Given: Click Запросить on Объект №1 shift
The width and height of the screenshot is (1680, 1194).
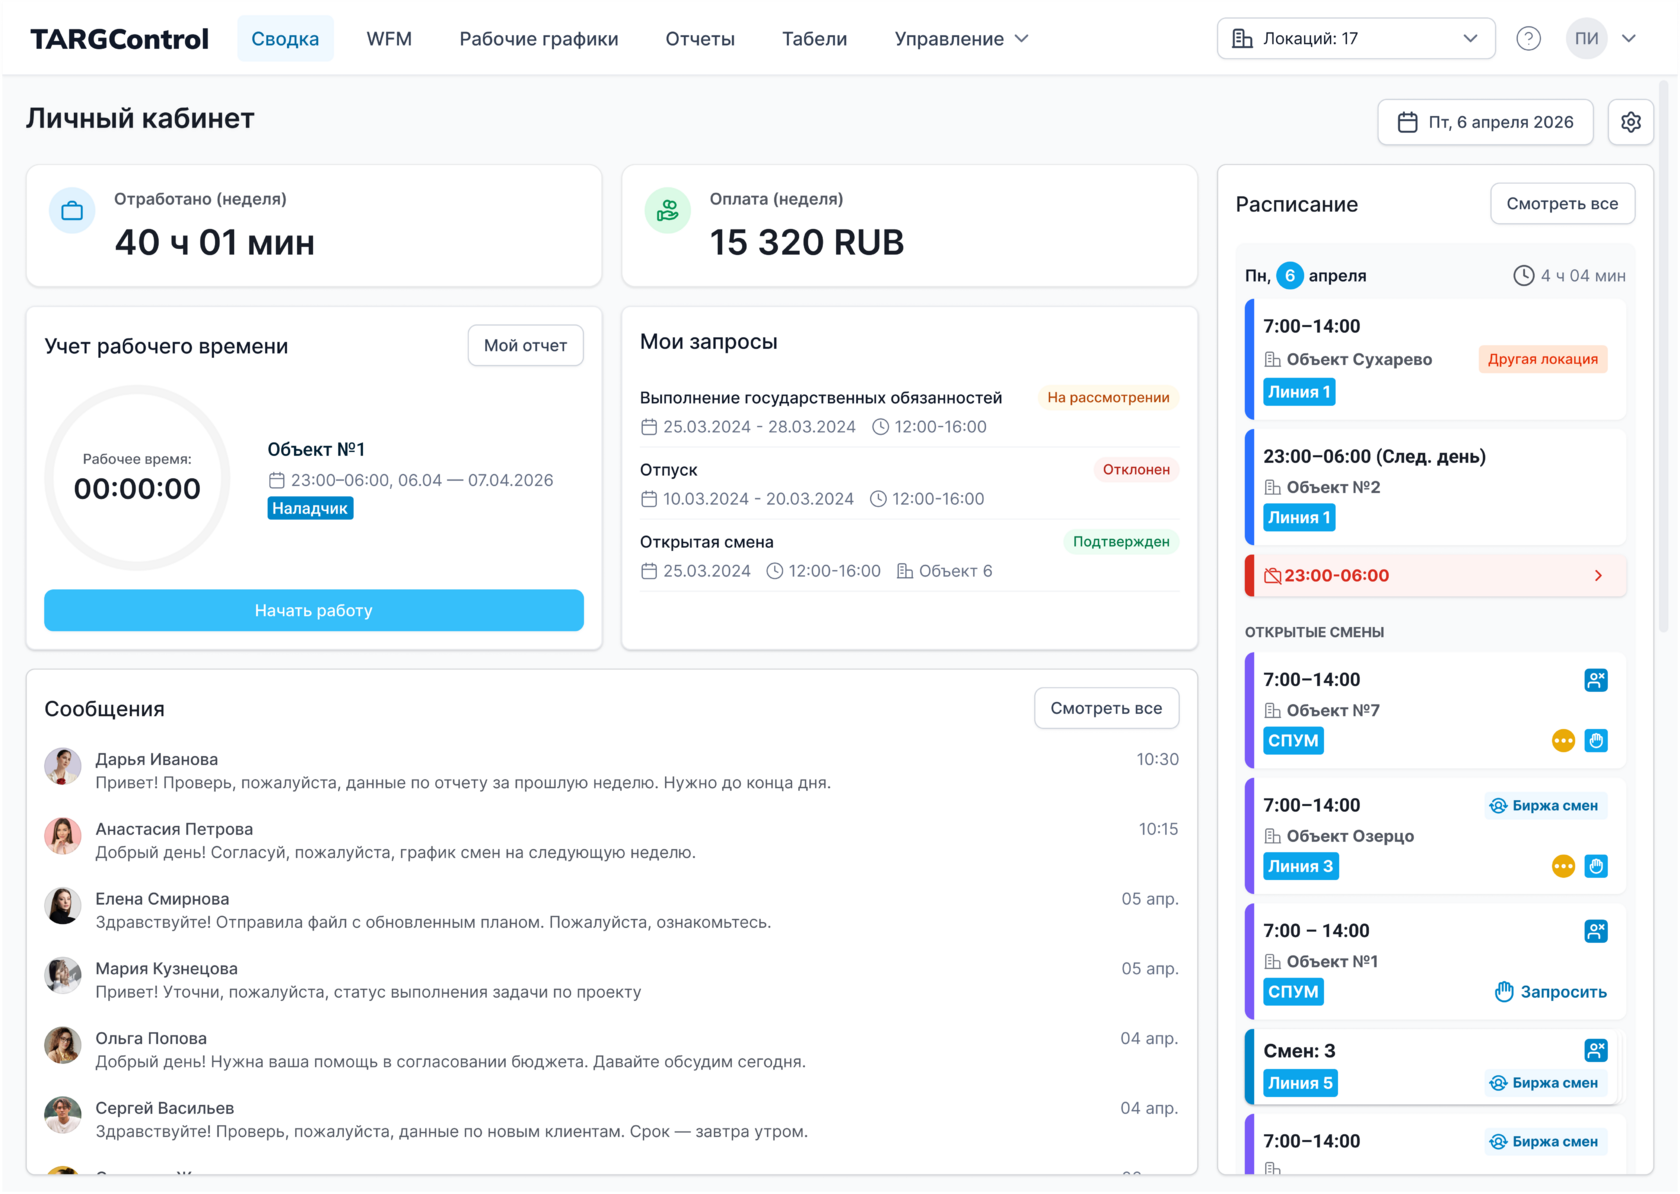Looking at the screenshot, I should point(1550,992).
